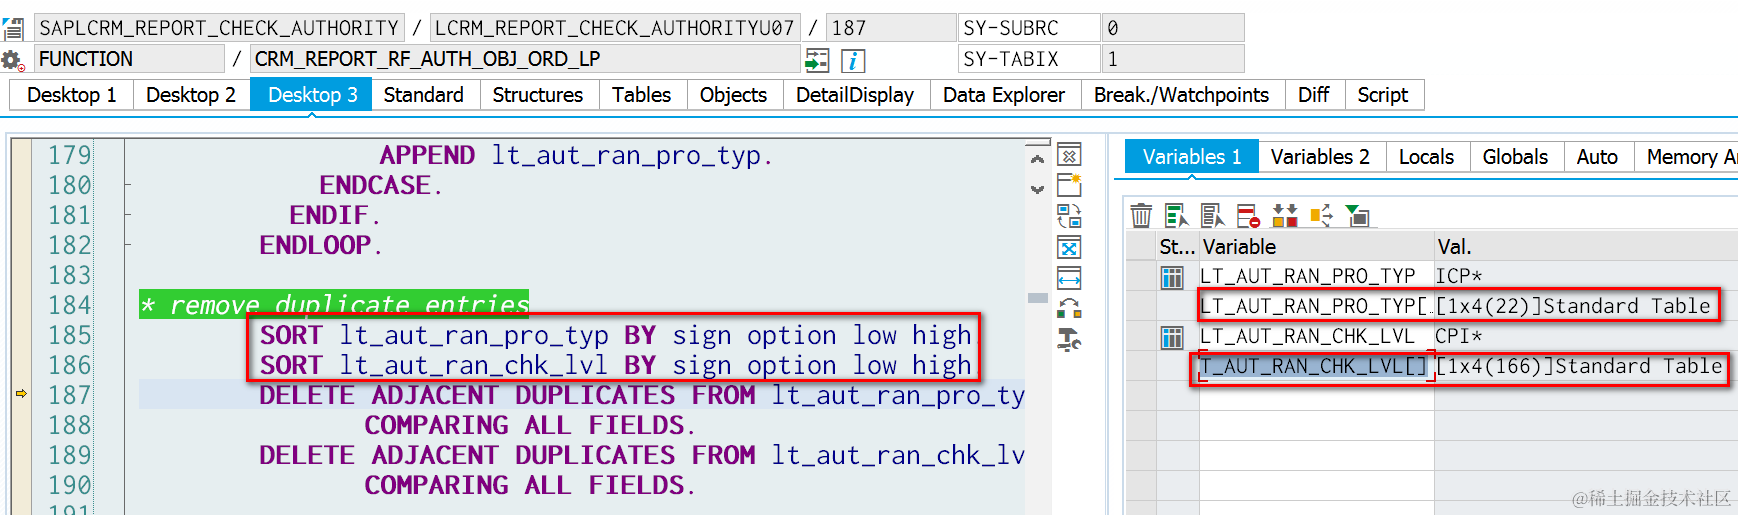Screen dimensions: 1738x515
Task: Click the CPI* value cell
Action: click(1585, 337)
